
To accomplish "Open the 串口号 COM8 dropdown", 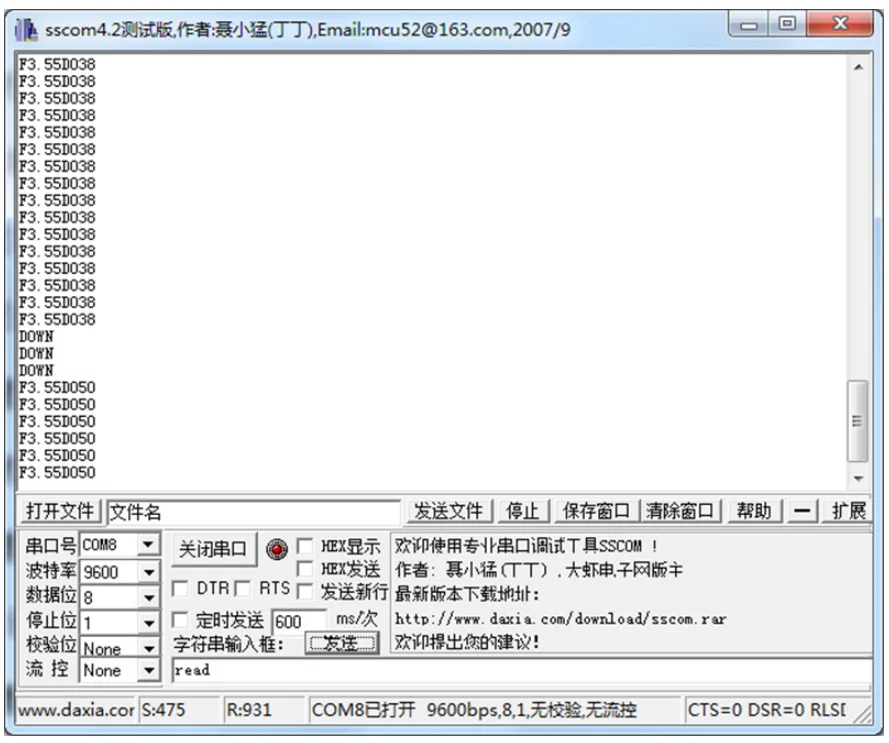I will [x=148, y=545].
